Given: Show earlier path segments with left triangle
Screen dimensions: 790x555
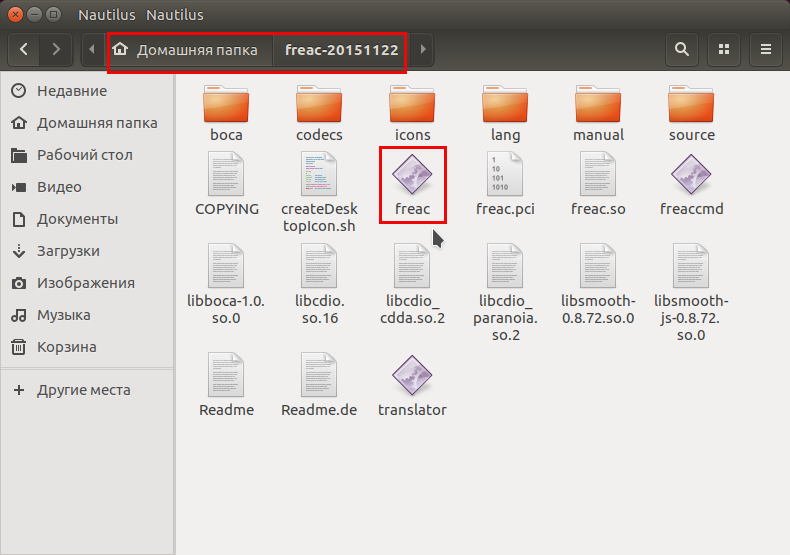Looking at the screenshot, I should (92, 49).
